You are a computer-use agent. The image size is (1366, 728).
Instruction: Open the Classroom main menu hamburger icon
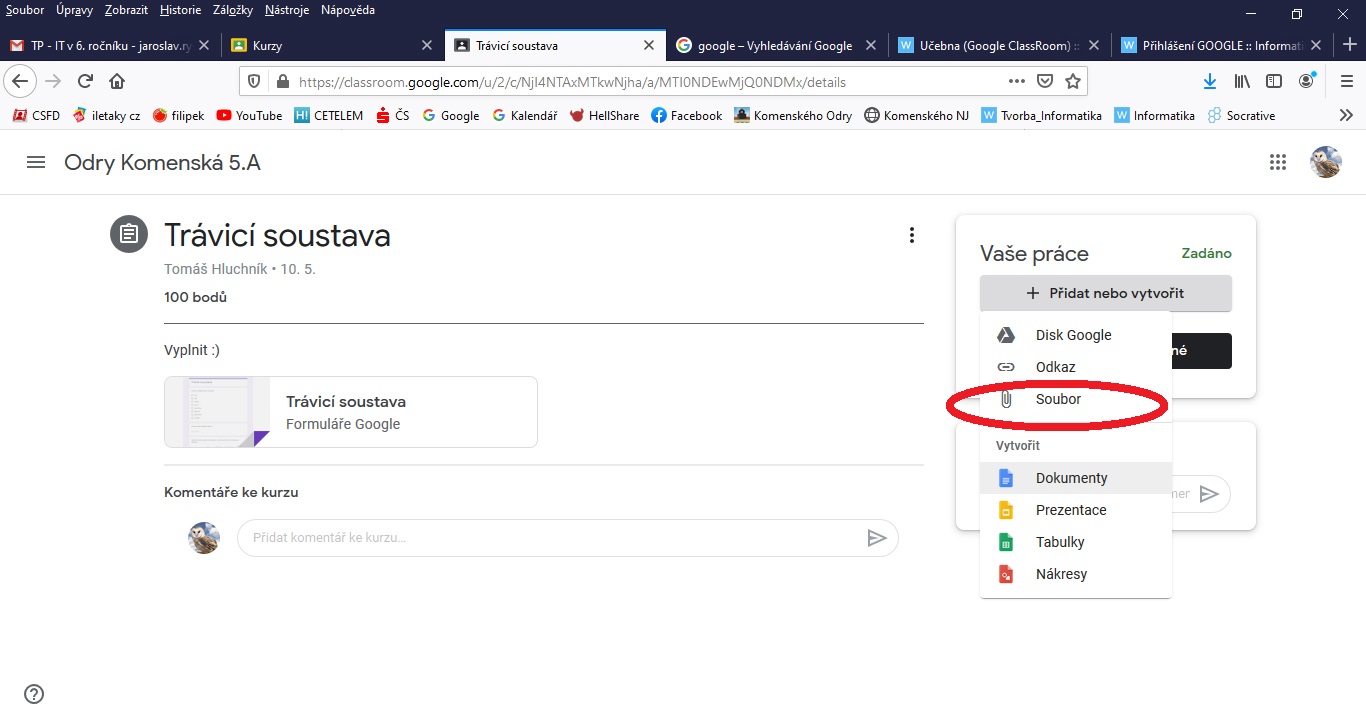pyautogui.click(x=36, y=162)
